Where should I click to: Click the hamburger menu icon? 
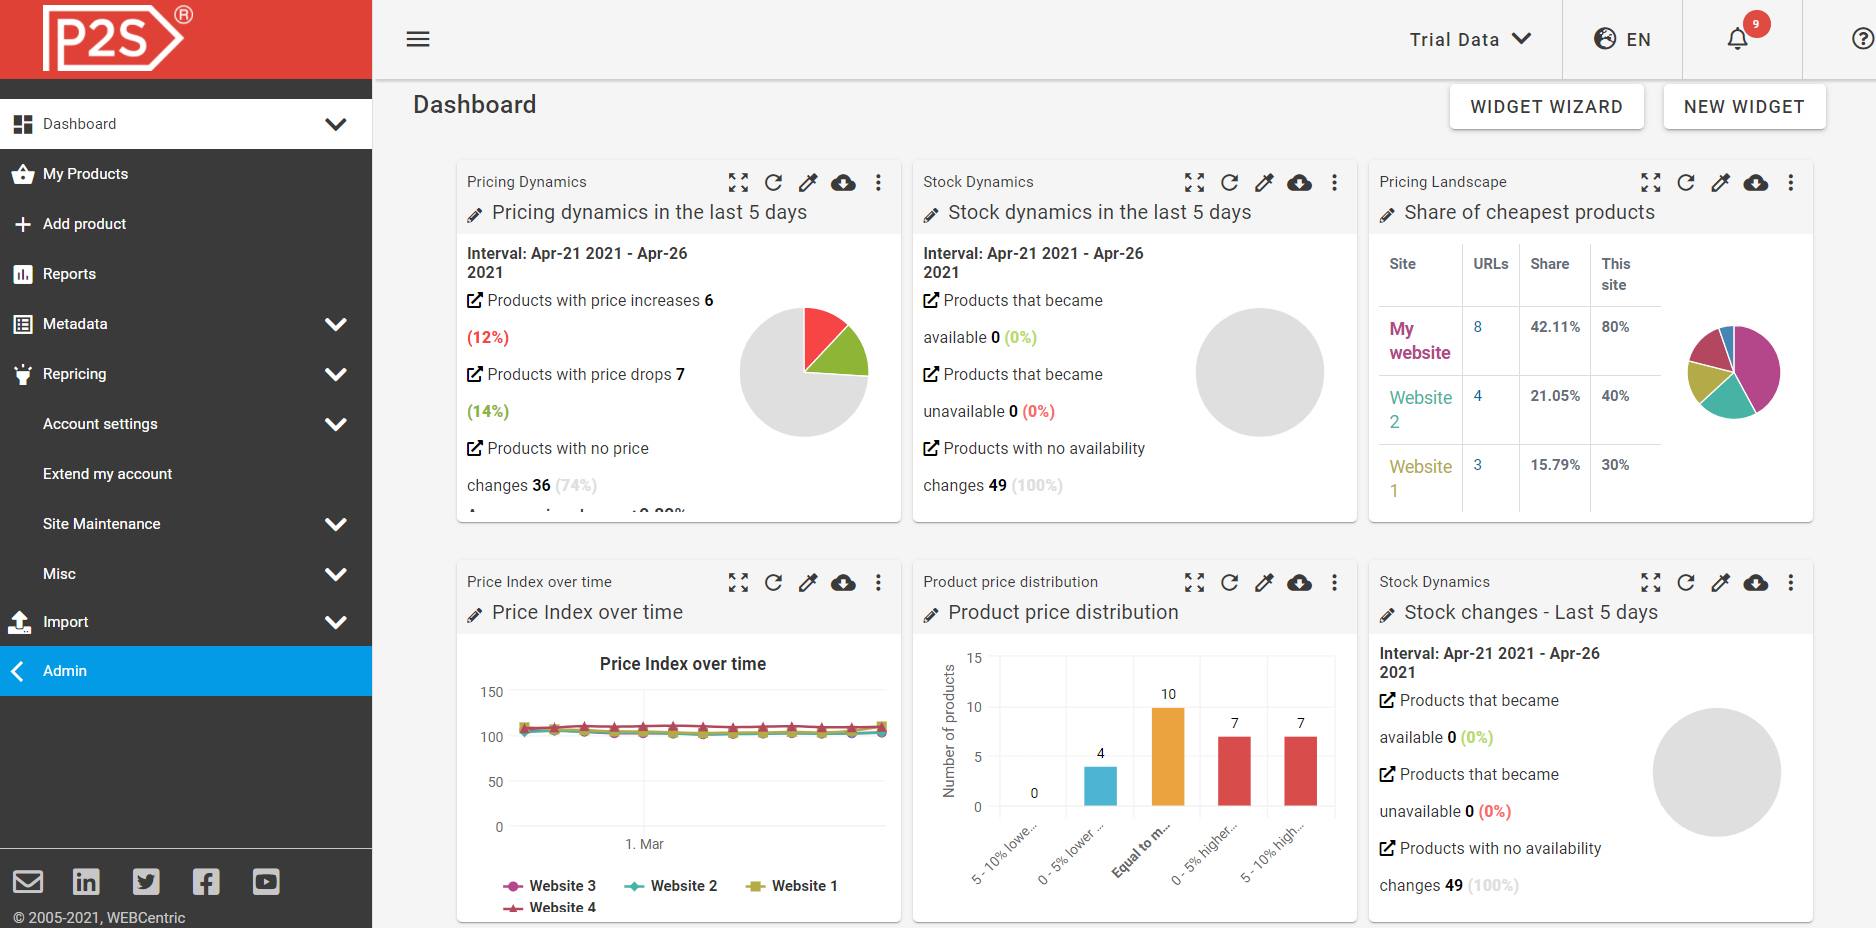(x=417, y=39)
